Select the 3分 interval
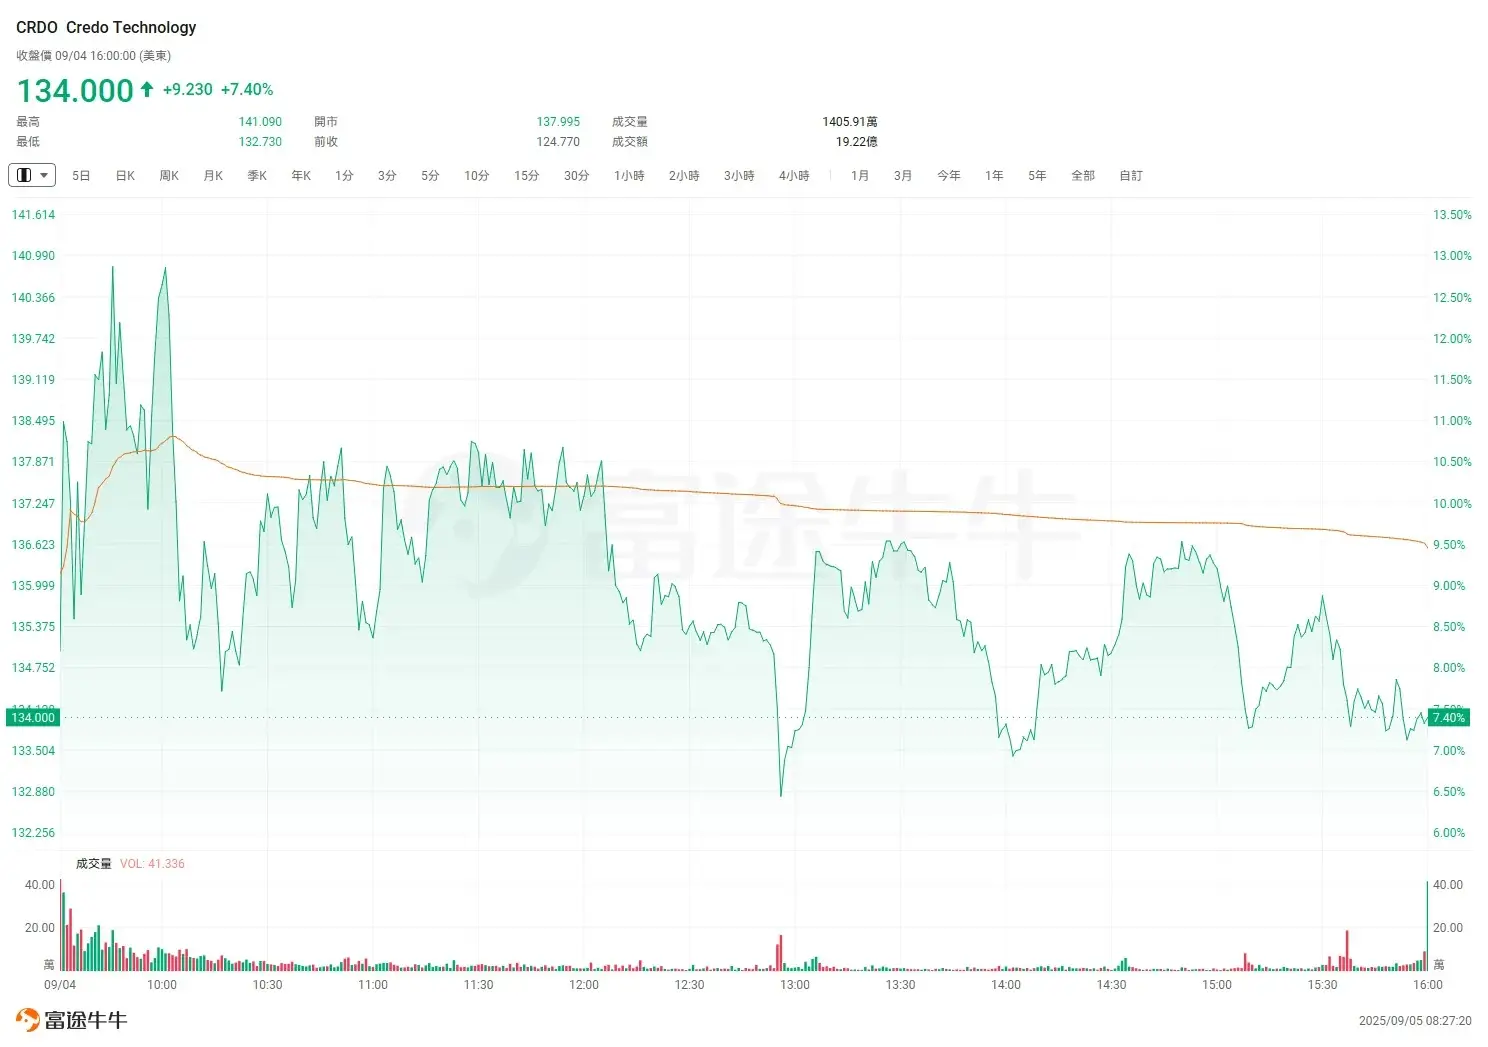1488x1047 pixels. coord(387,176)
